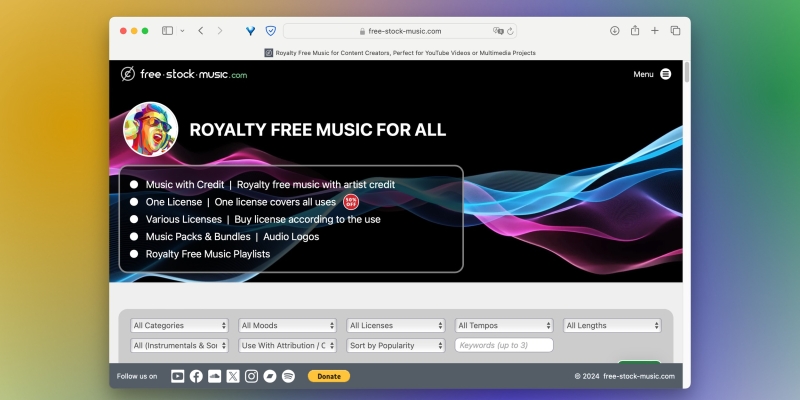This screenshot has width=800, height=400.
Task: Open Safari downloads icon
Action: [614, 31]
